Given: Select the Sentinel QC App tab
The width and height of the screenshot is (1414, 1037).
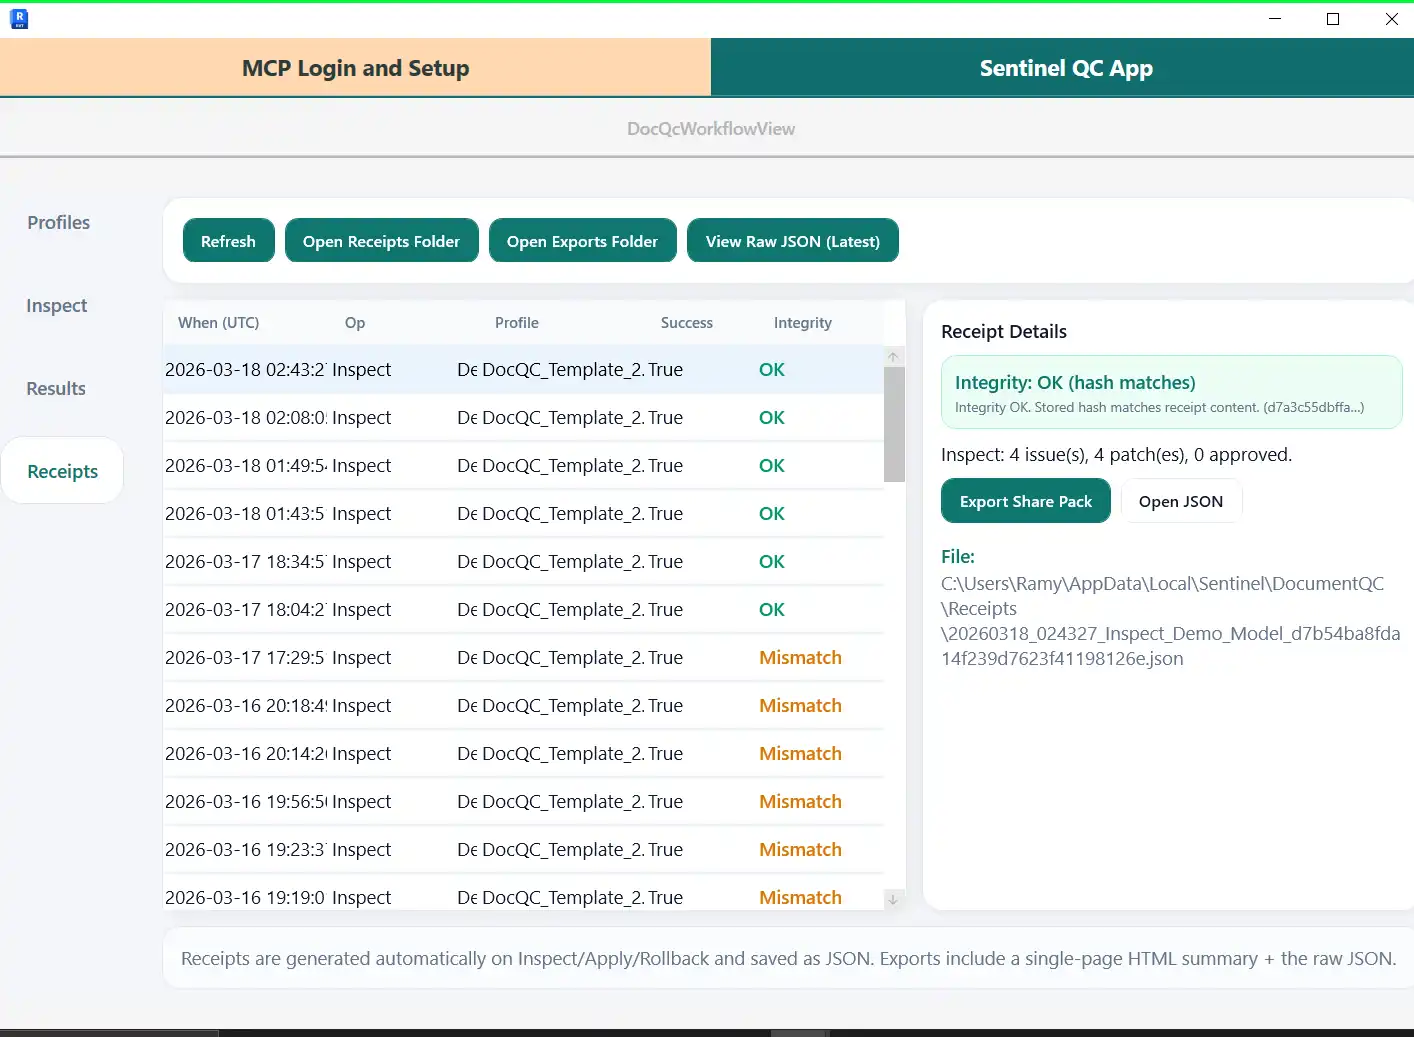Looking at the screenshot, I should pos(1065,68).
